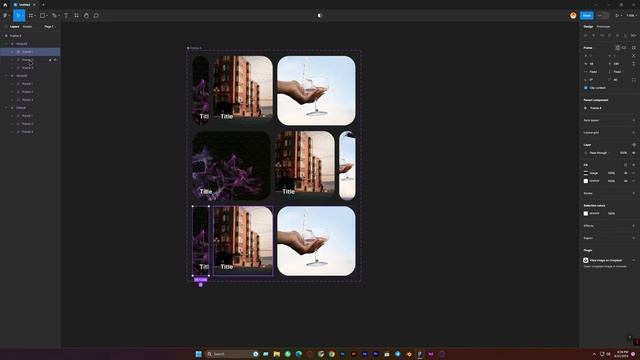
Task: Open fill styles icon
Action: tap(625, 165)
